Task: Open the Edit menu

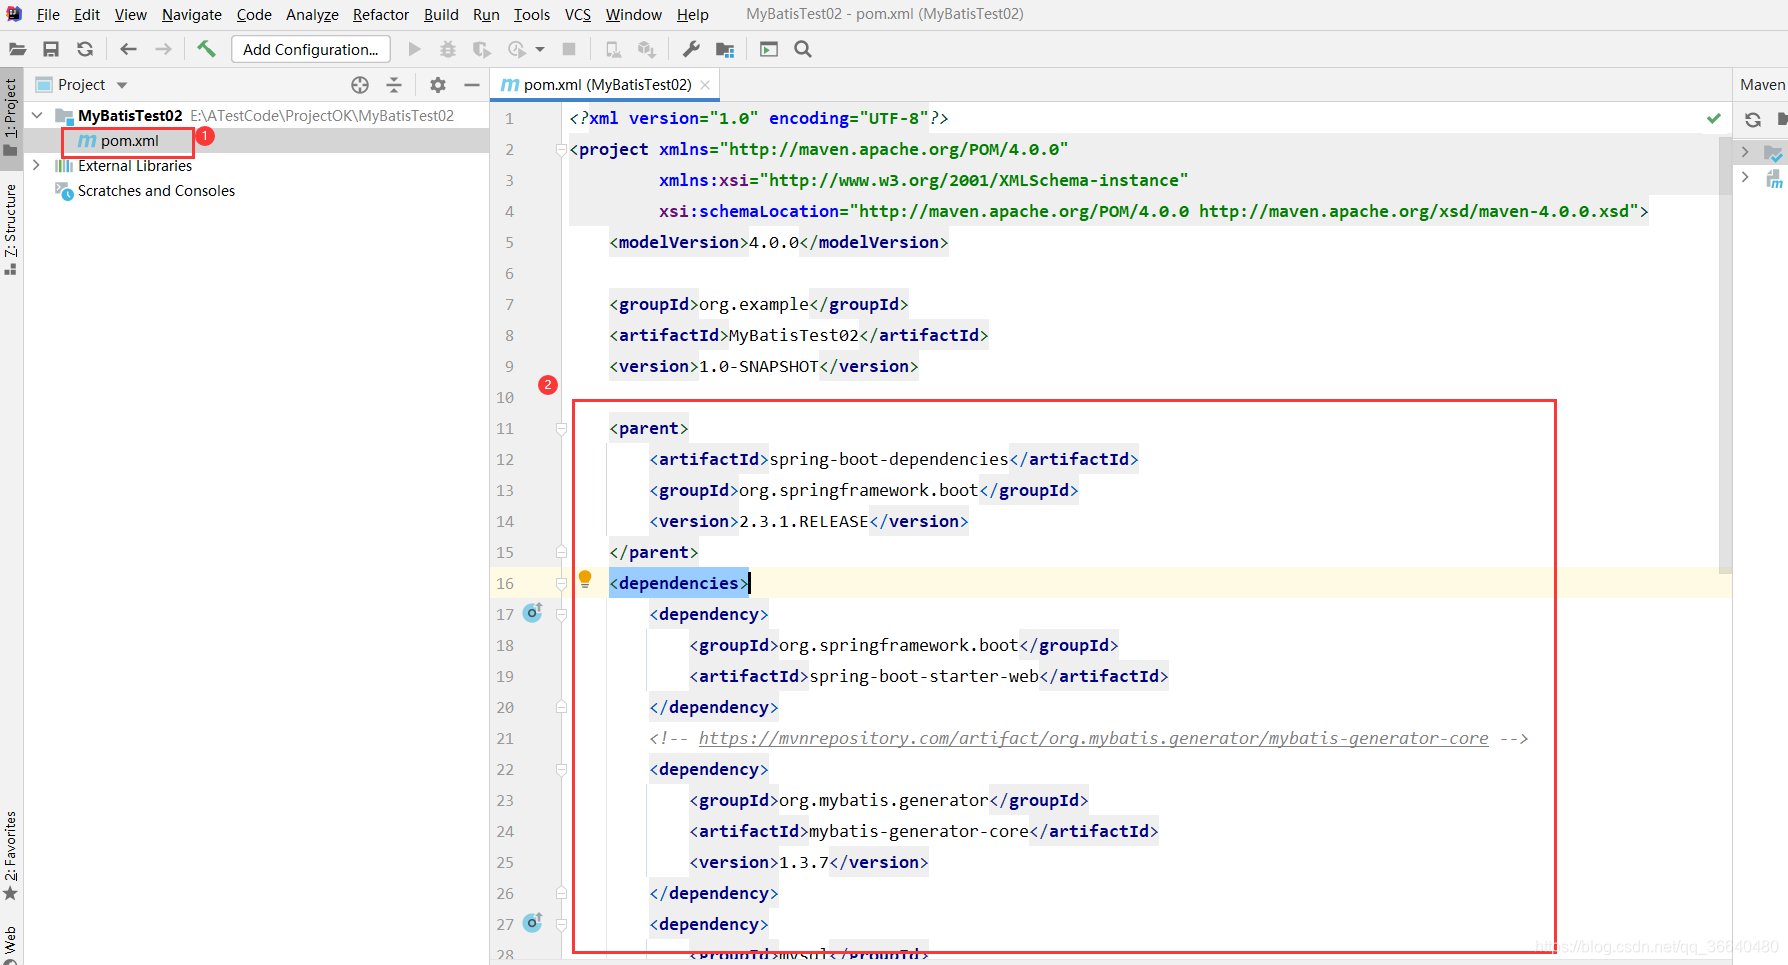Action: pyautogui.click(x=87, y=14)
